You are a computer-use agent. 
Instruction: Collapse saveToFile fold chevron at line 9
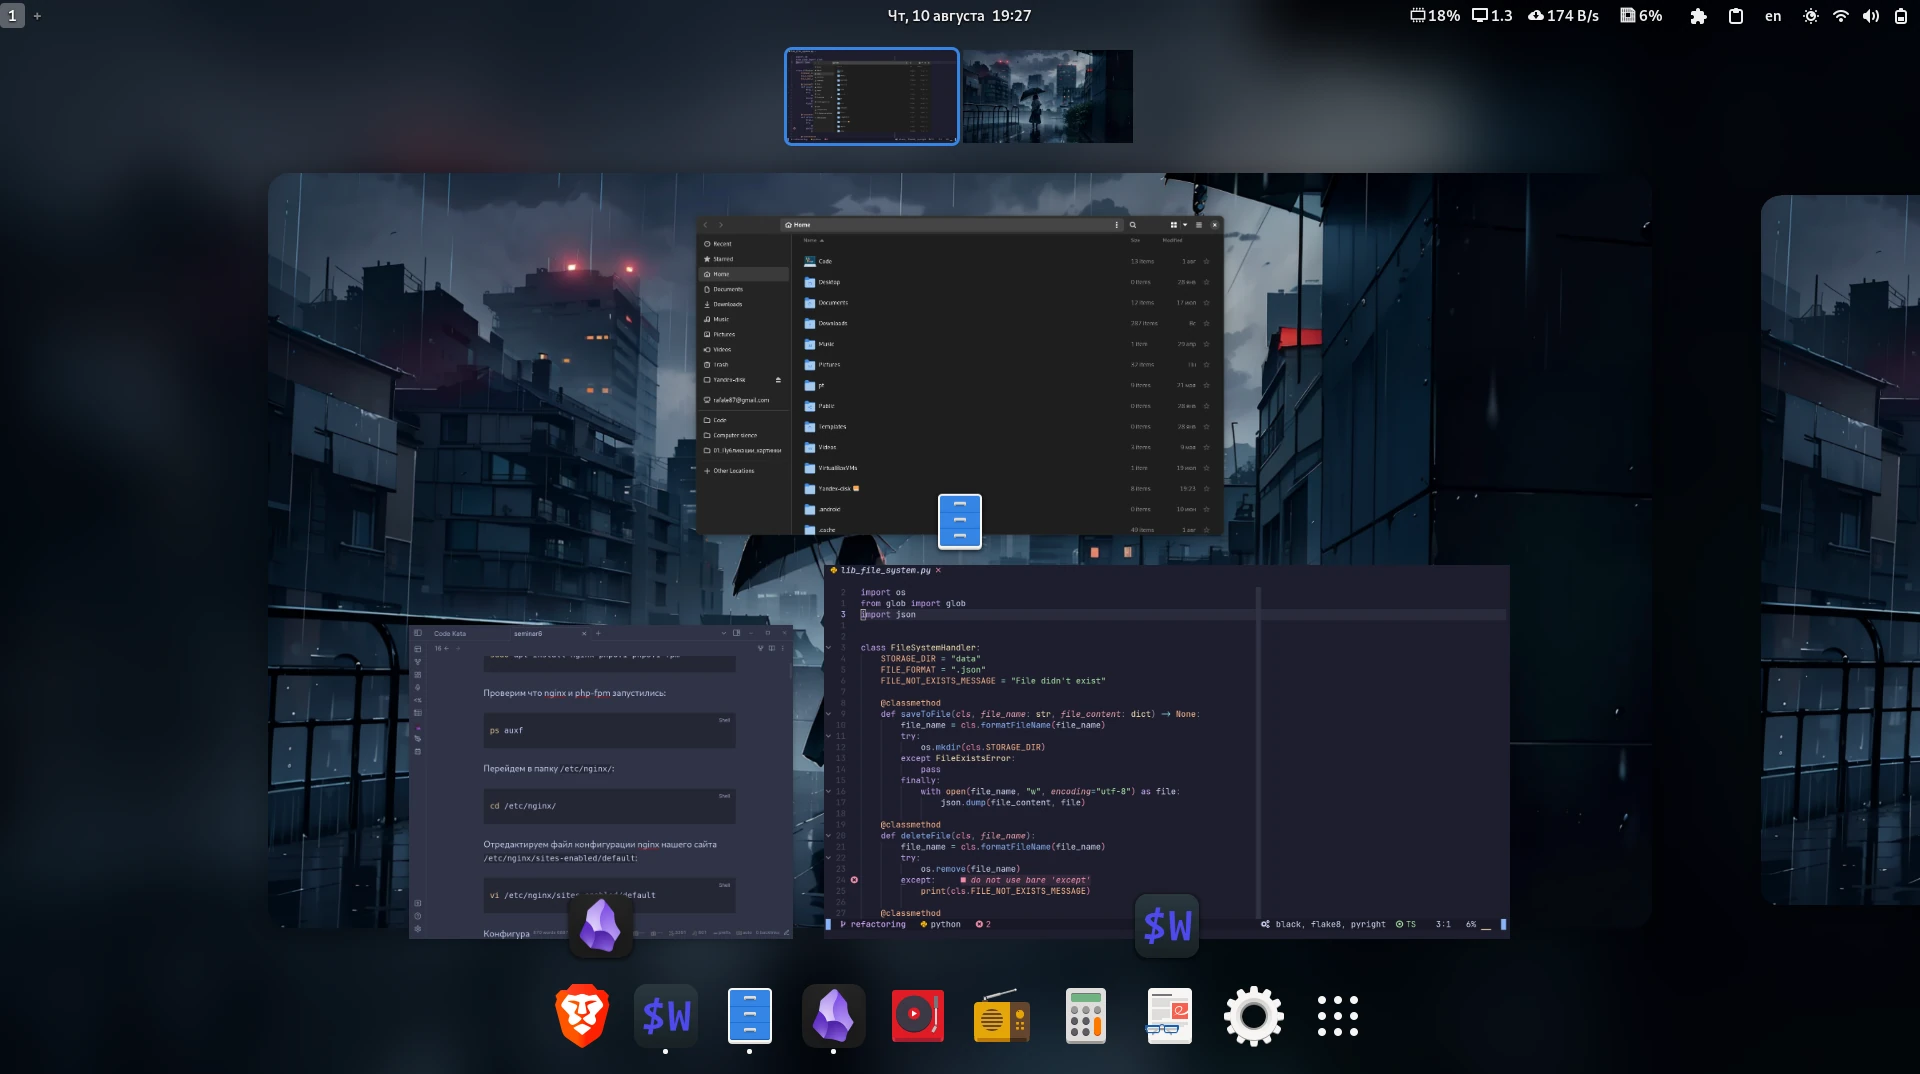point(829,714)
